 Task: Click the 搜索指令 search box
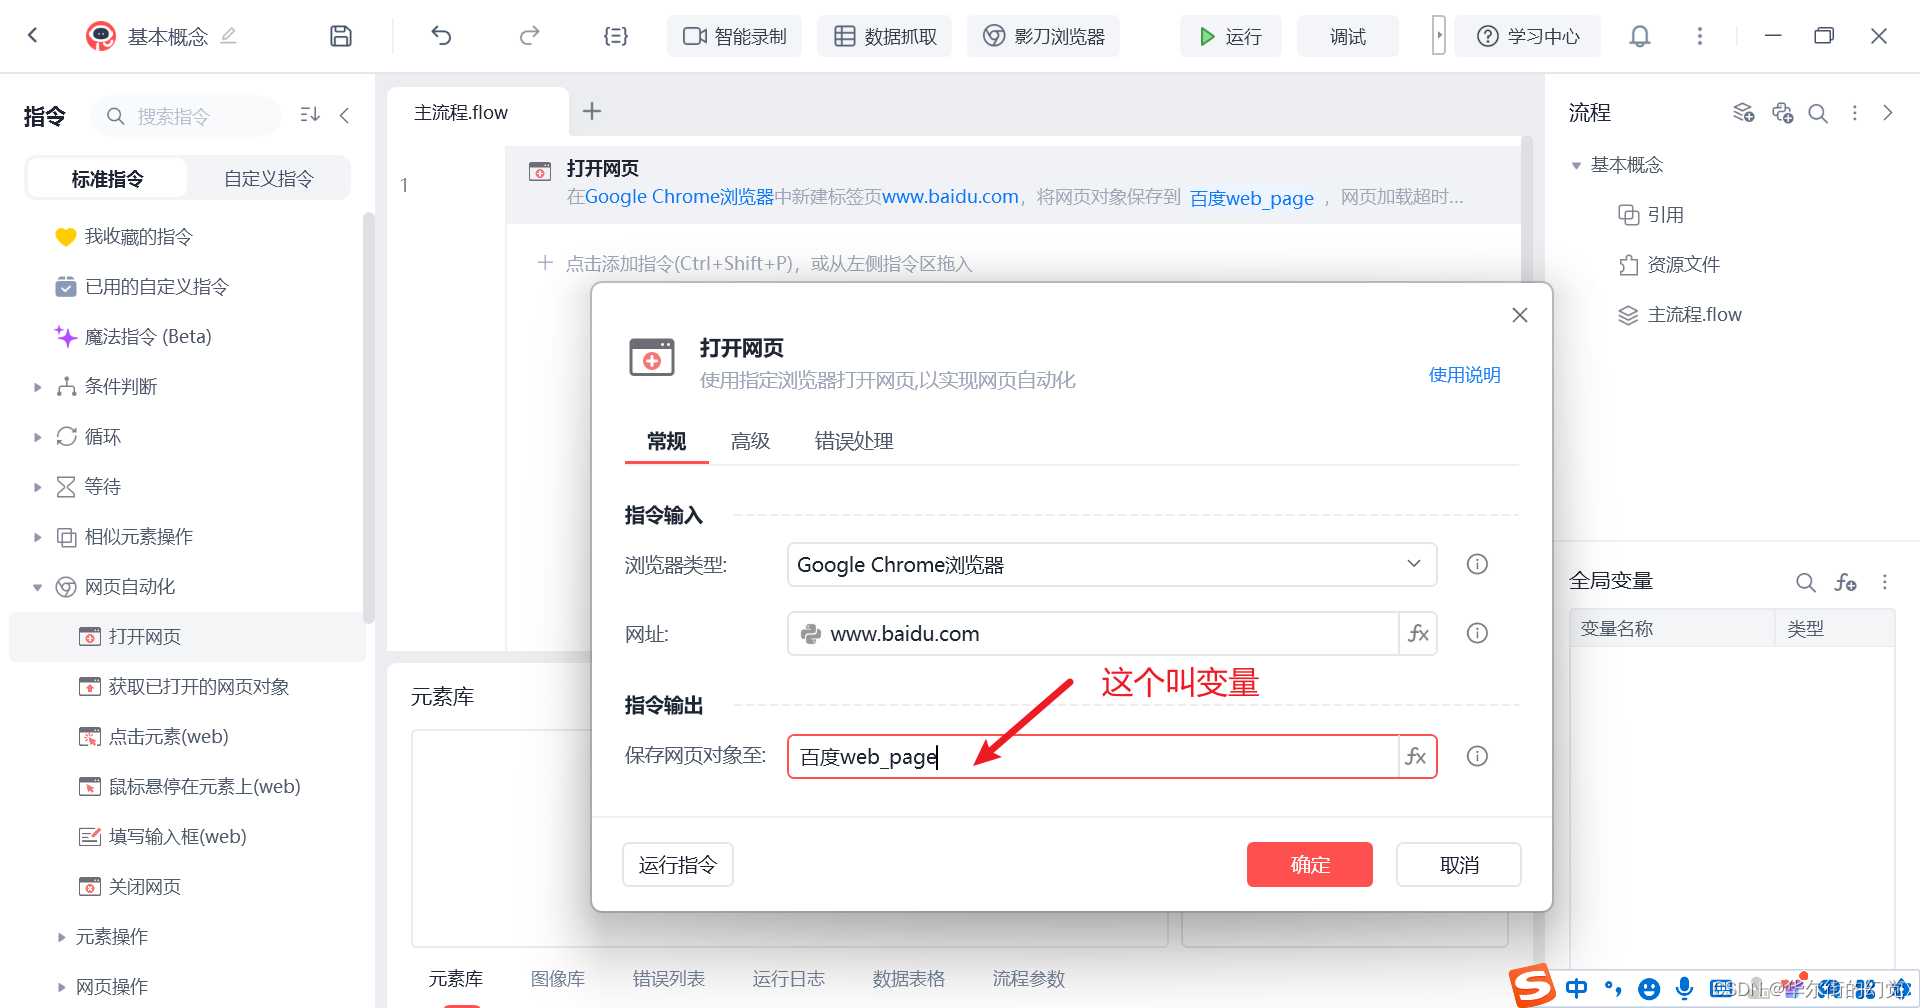(186, 116)
